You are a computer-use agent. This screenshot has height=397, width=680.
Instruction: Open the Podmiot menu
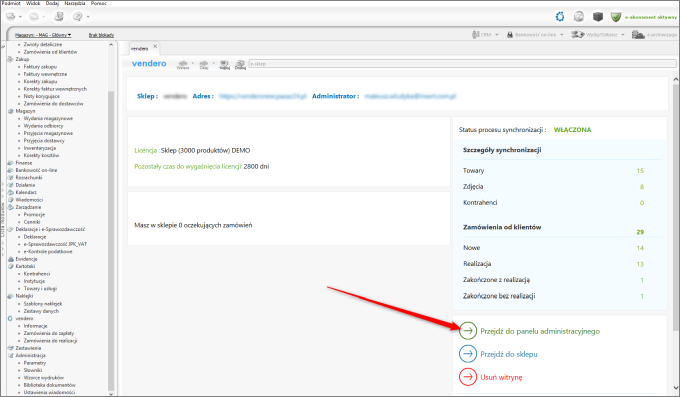(11, 3)
